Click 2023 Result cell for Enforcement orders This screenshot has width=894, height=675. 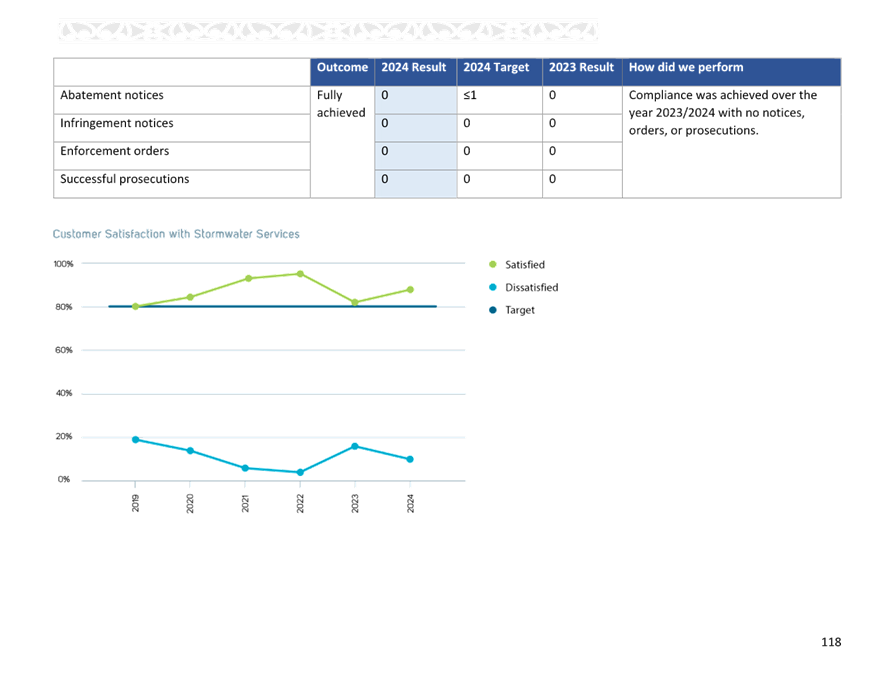[582, 156]
